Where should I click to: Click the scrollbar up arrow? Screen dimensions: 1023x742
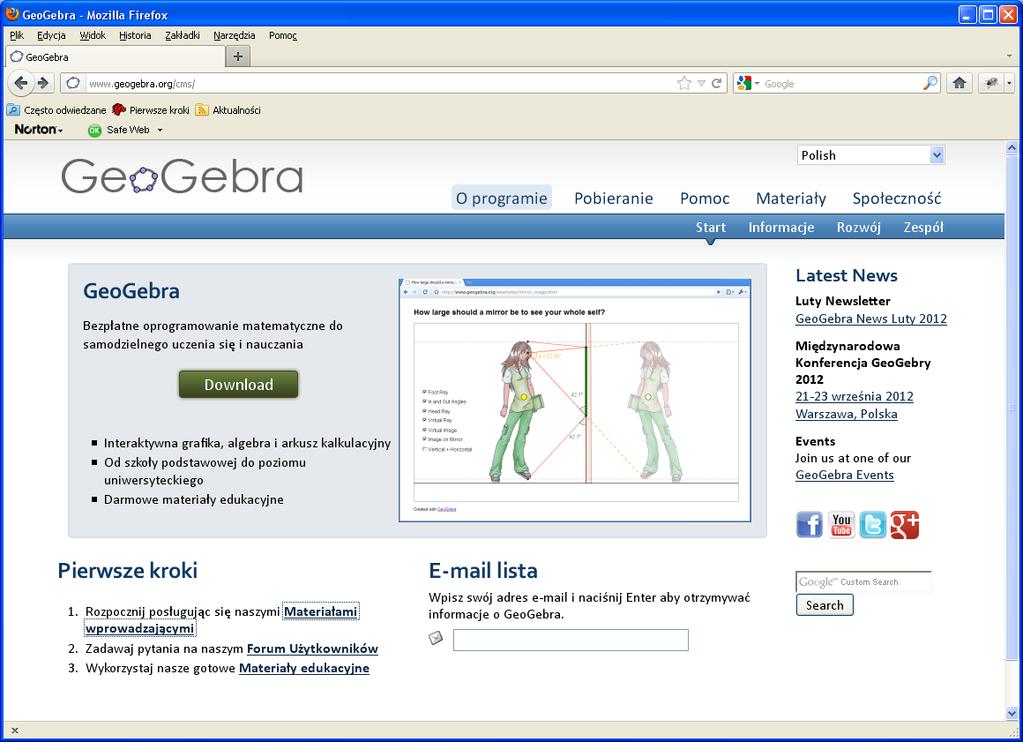tap(1011, 148)
